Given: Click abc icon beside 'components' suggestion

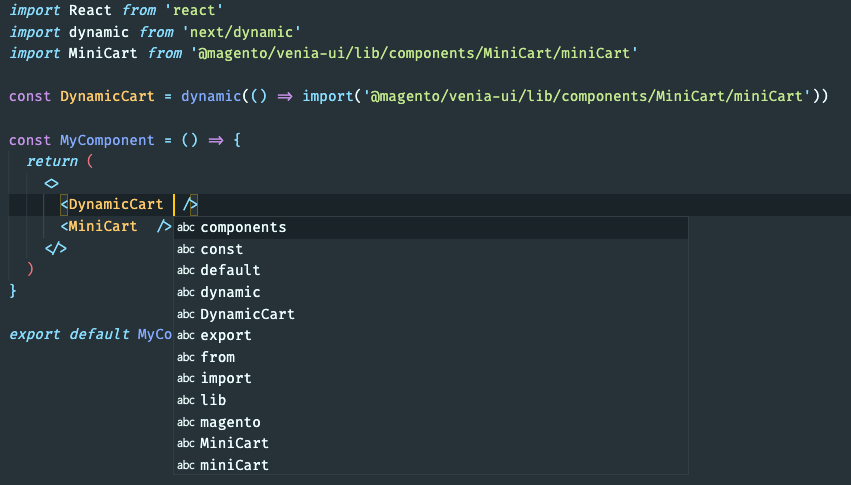Looking at the screenshot, I should coord(186,227).
